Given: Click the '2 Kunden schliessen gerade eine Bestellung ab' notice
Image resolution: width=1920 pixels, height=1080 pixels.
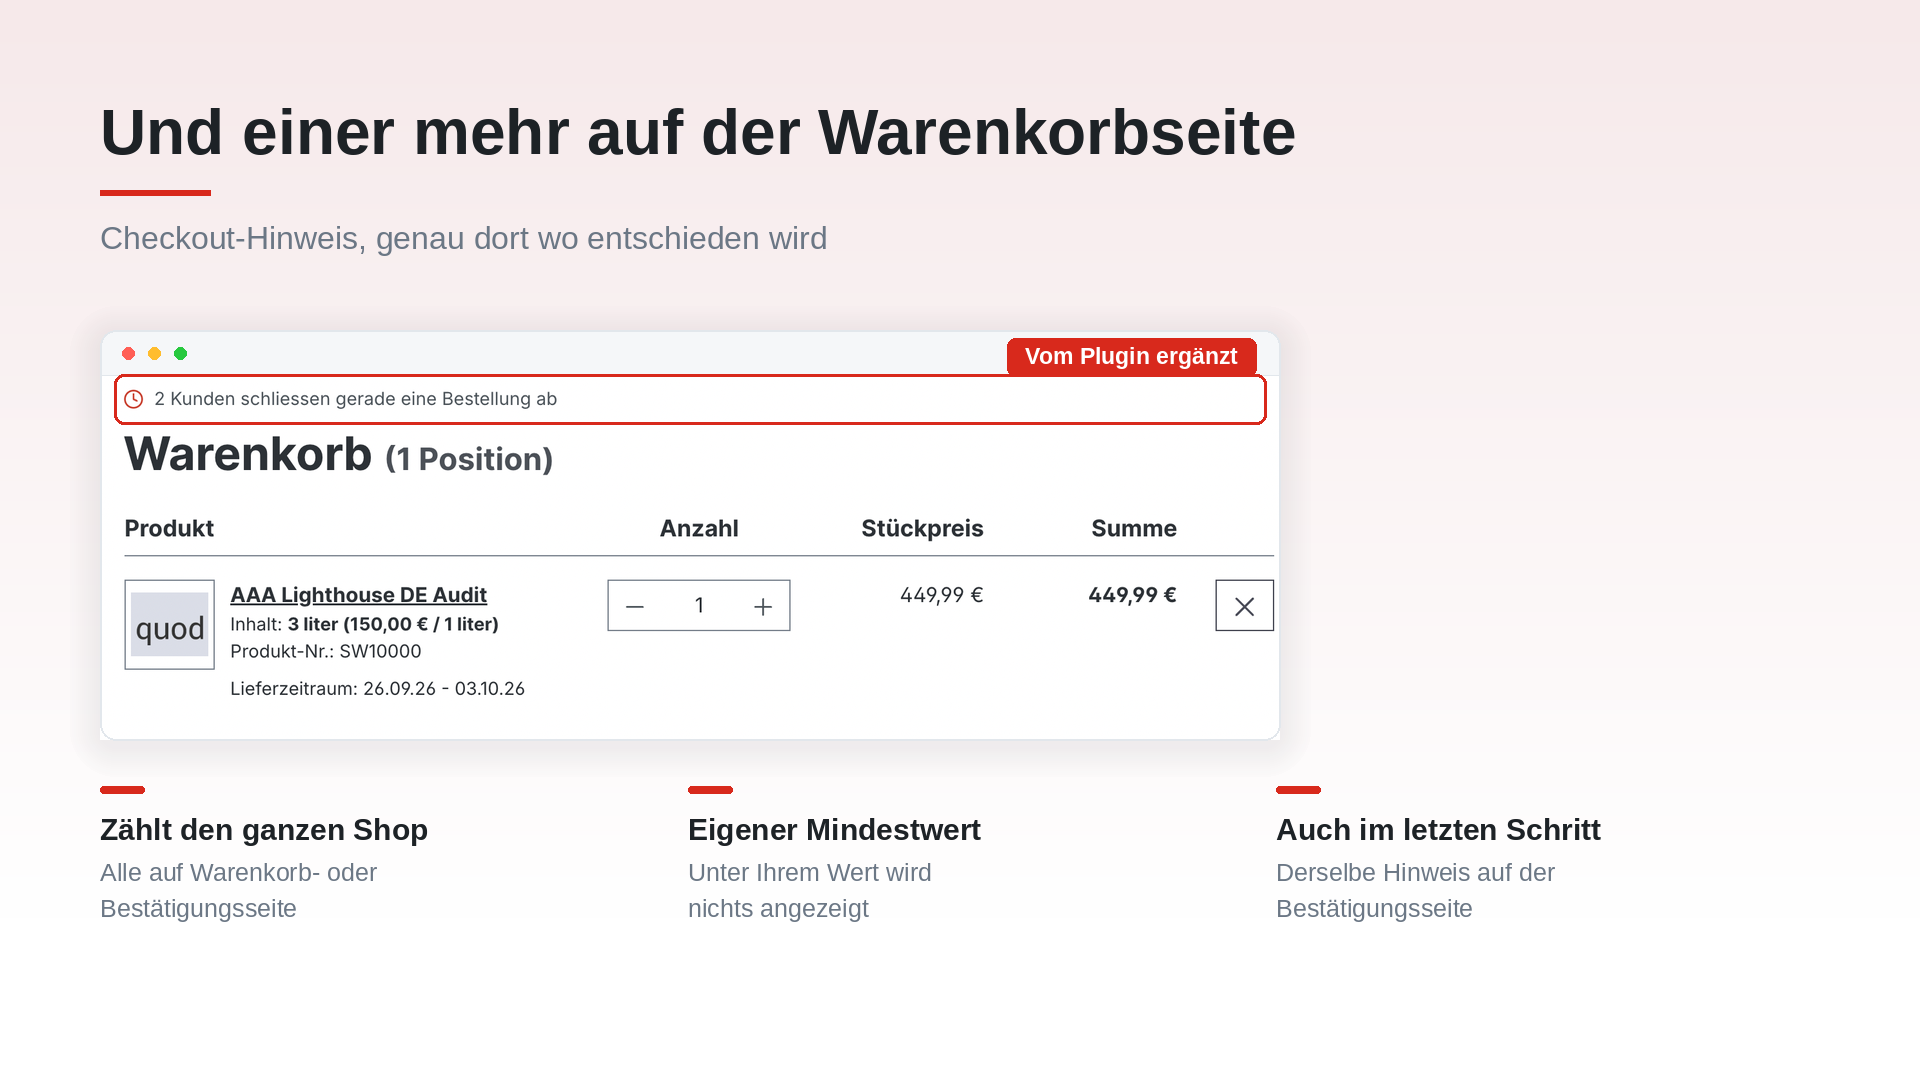Looking at the screenshot, I should 690,399.
